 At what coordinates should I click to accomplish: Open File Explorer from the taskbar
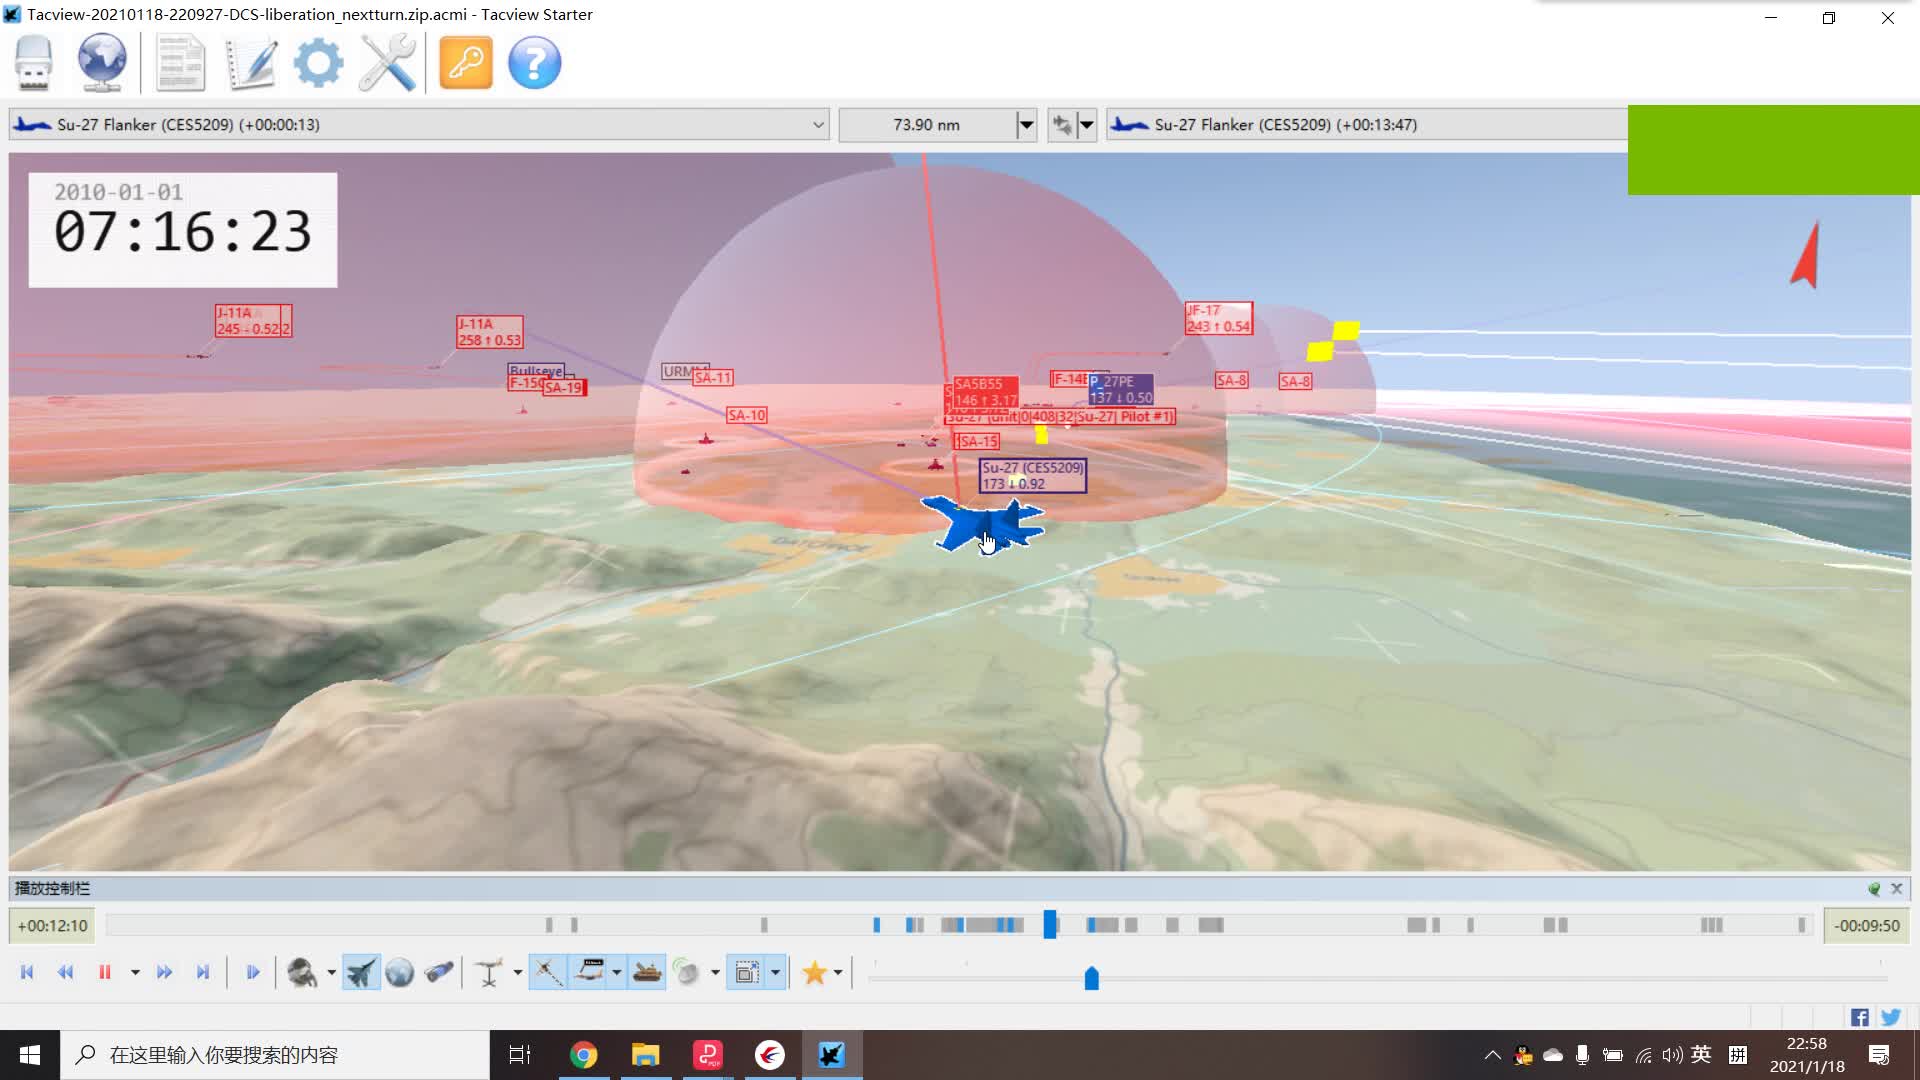(x=645, y=1055)
